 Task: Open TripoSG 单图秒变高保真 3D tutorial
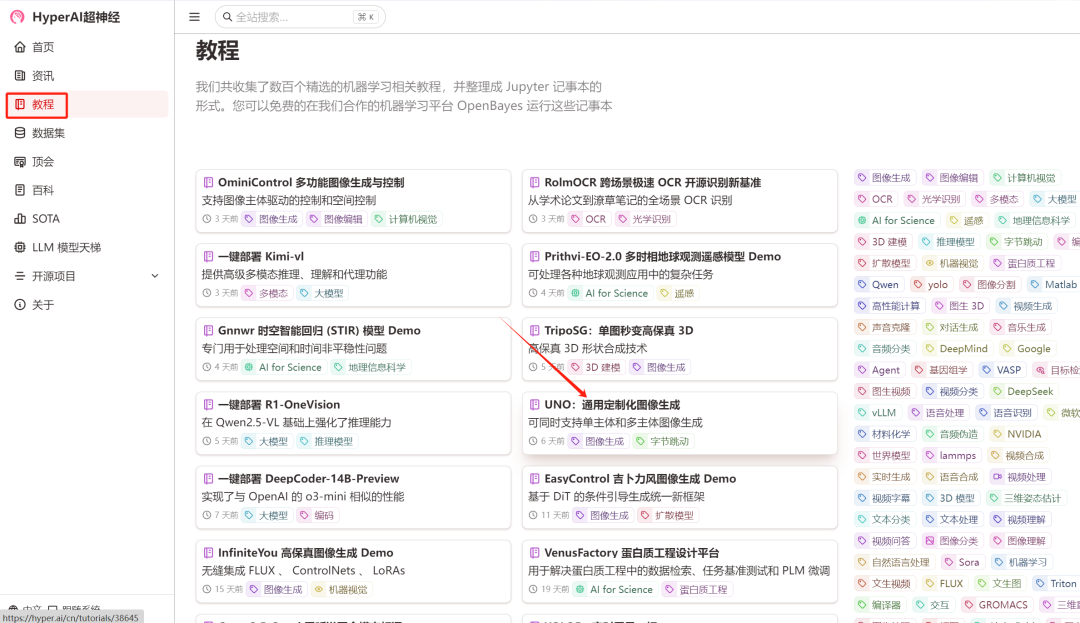[618, 331]
